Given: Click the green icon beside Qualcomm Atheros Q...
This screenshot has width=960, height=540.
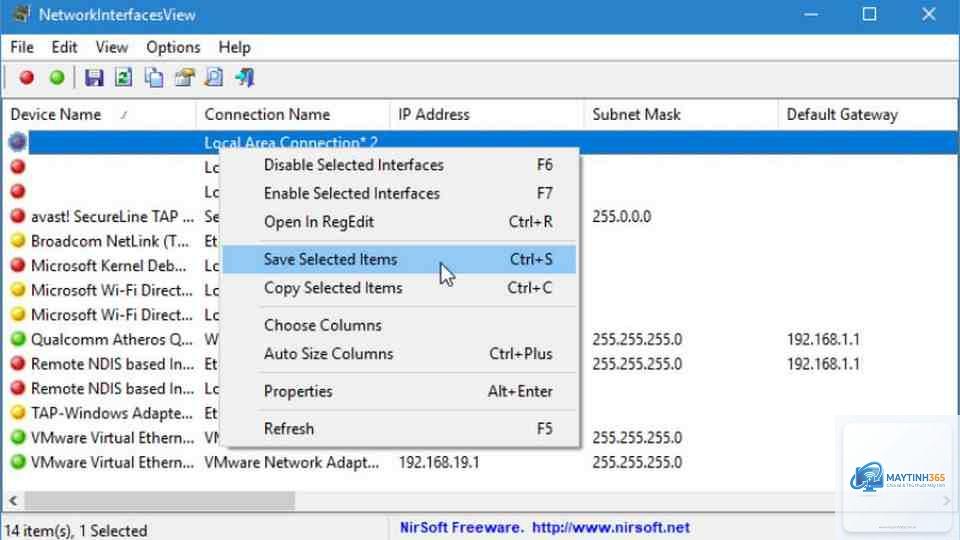Looking at the screenshot, I should pyautogui.click(x=18, y=339).
